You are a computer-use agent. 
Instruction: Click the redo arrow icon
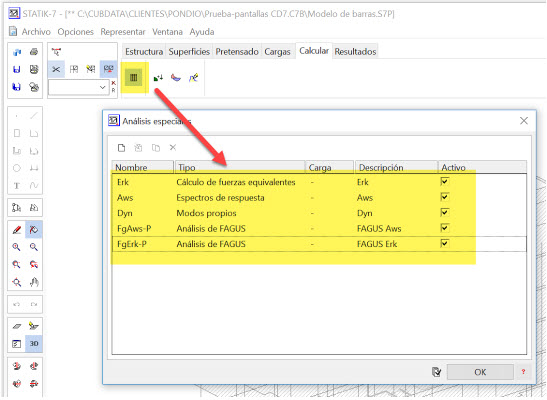point(34,304)
